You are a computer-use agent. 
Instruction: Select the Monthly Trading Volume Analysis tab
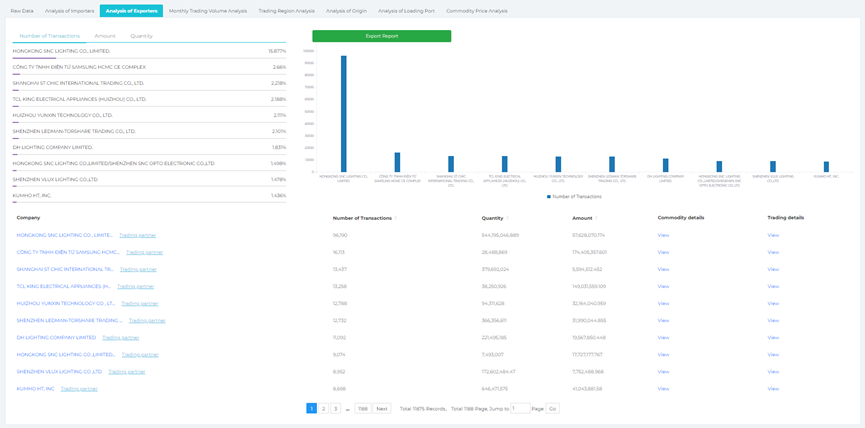(207, 11)
